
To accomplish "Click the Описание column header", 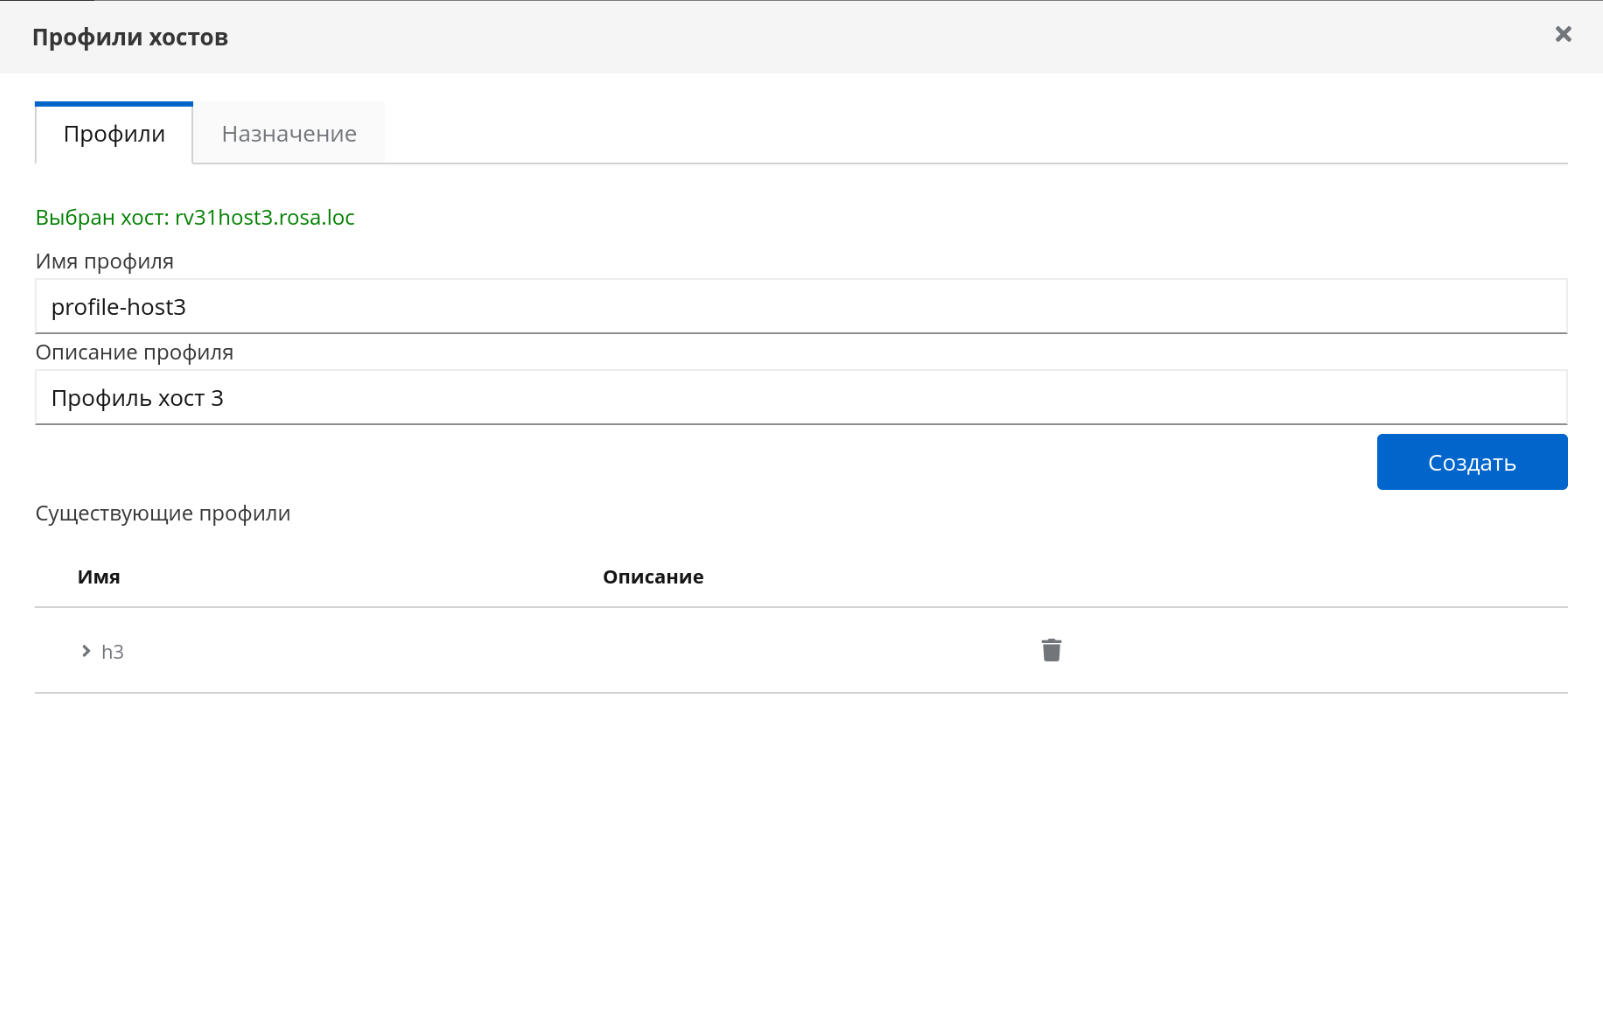I will point(653,577).
